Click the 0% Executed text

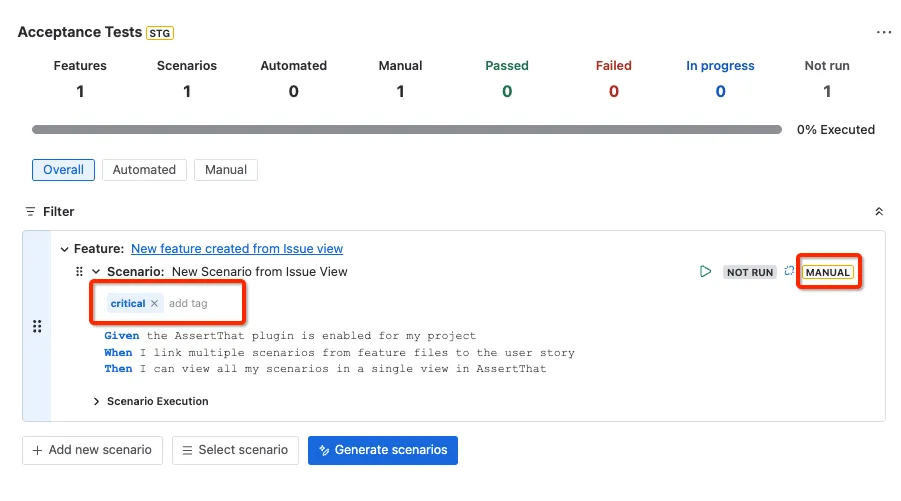point(835,130)
